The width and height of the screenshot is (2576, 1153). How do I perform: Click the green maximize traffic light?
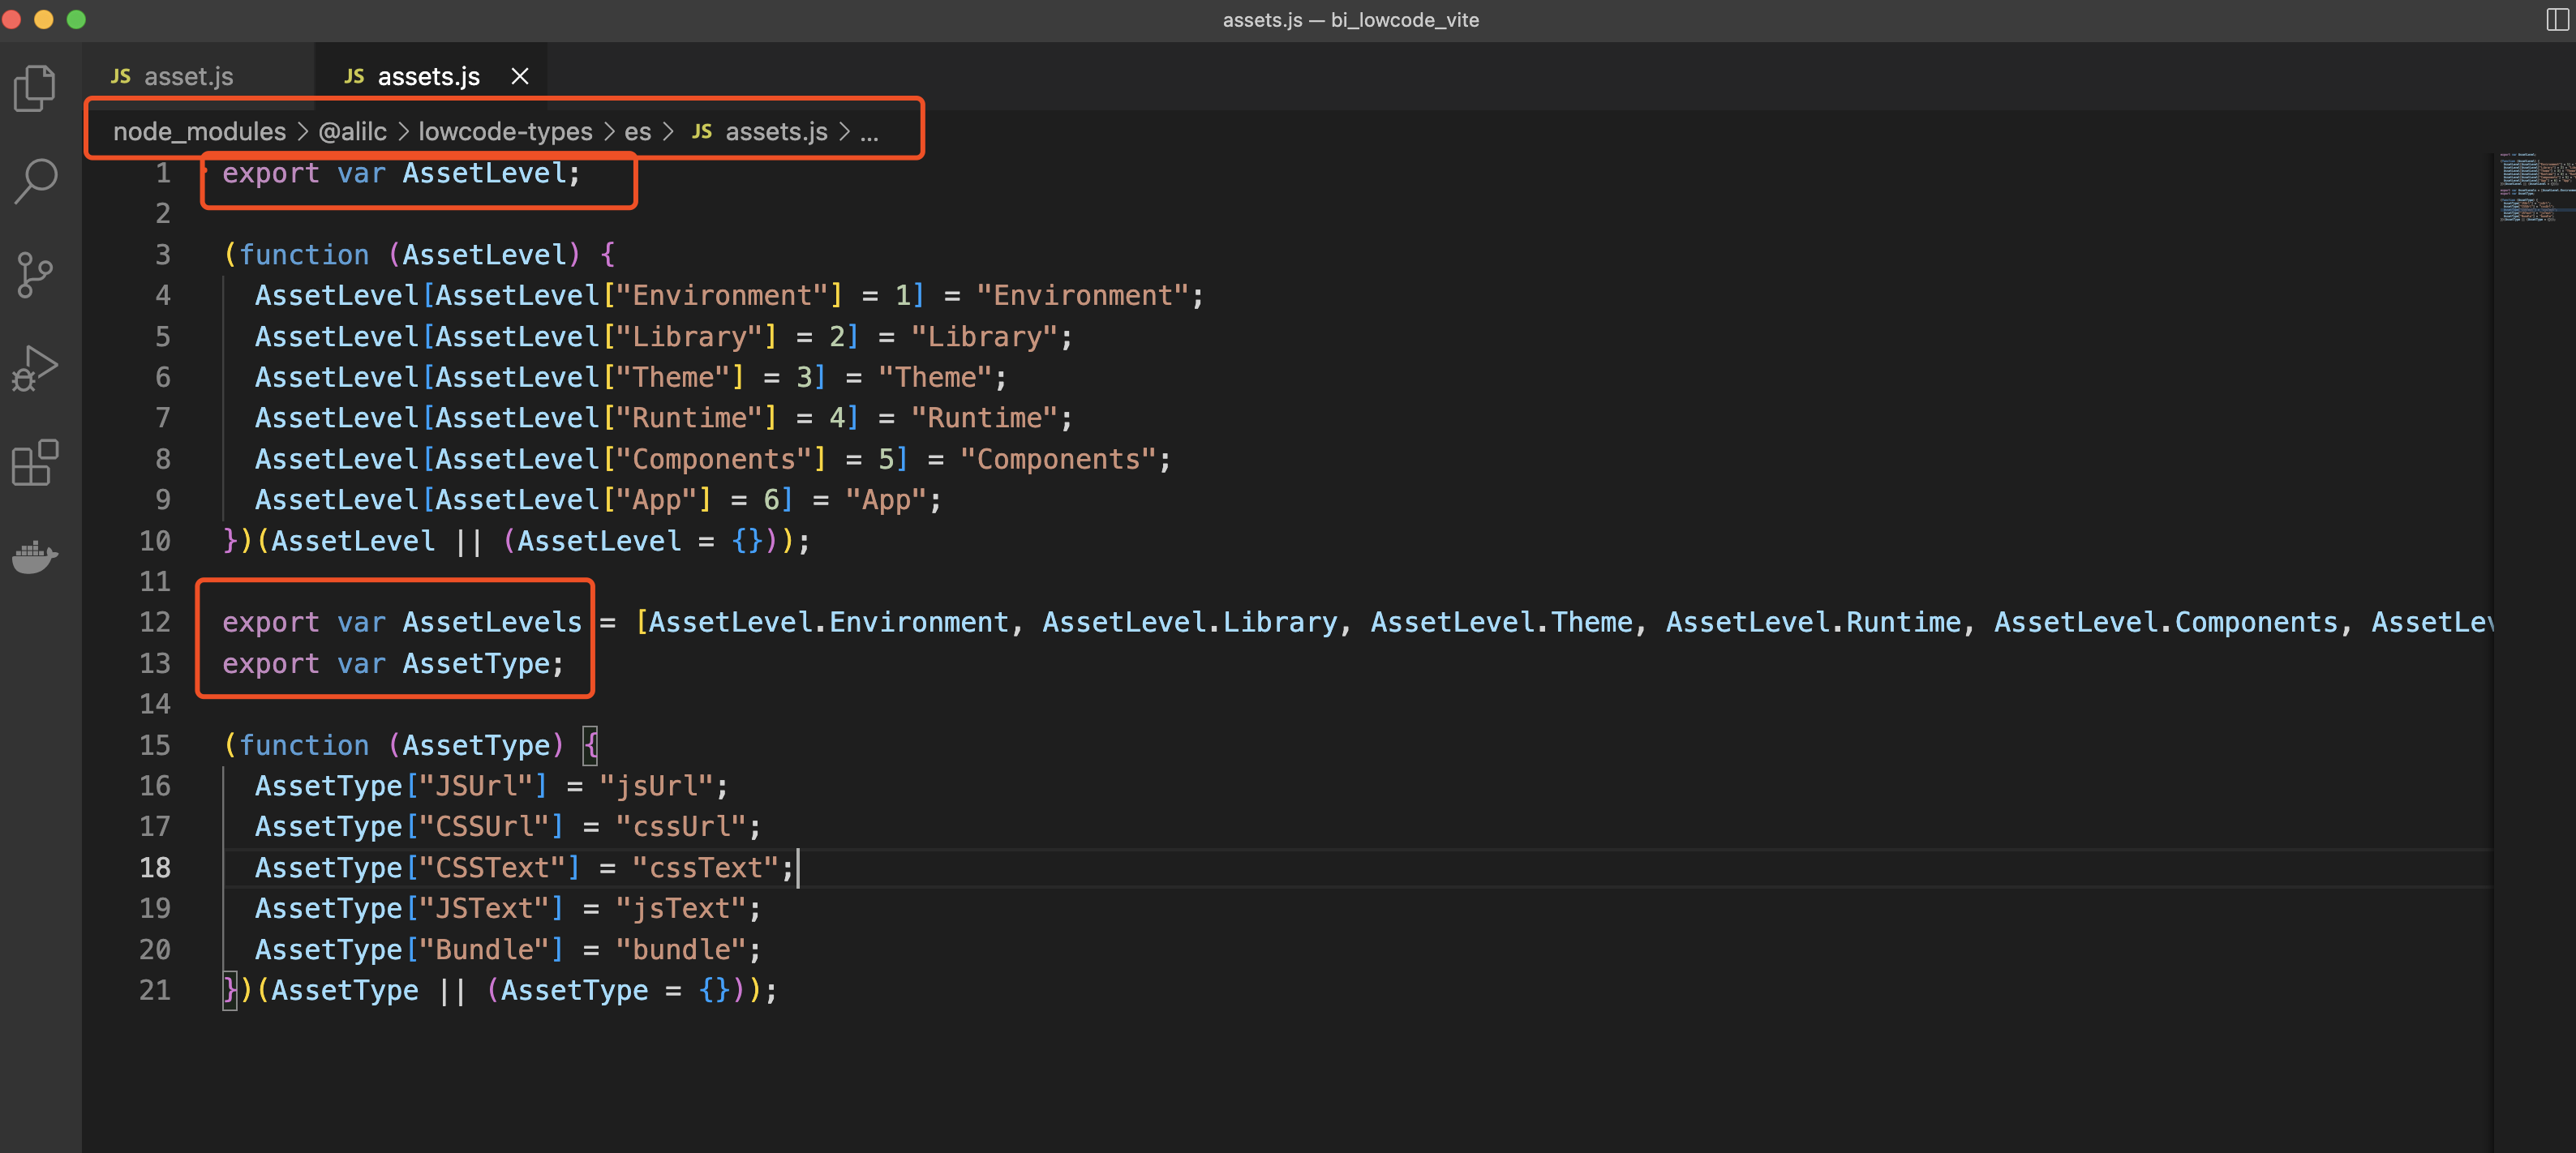[76, 19]
